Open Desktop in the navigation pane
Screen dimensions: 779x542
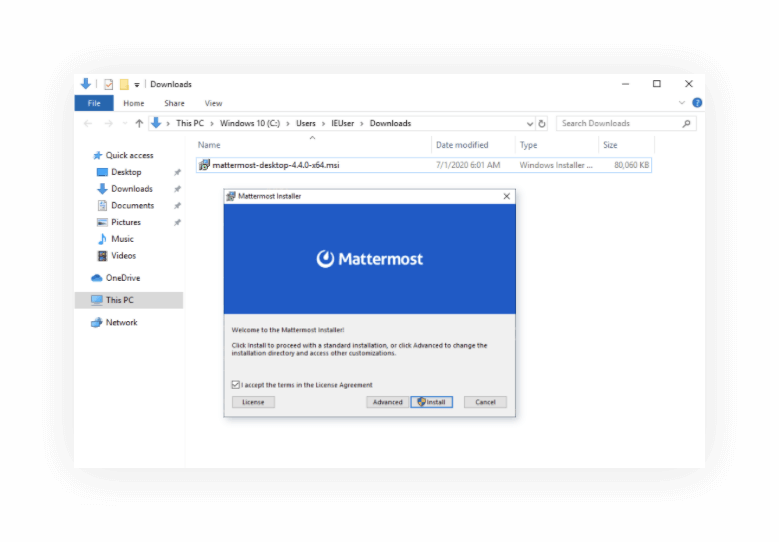point(126,172)
